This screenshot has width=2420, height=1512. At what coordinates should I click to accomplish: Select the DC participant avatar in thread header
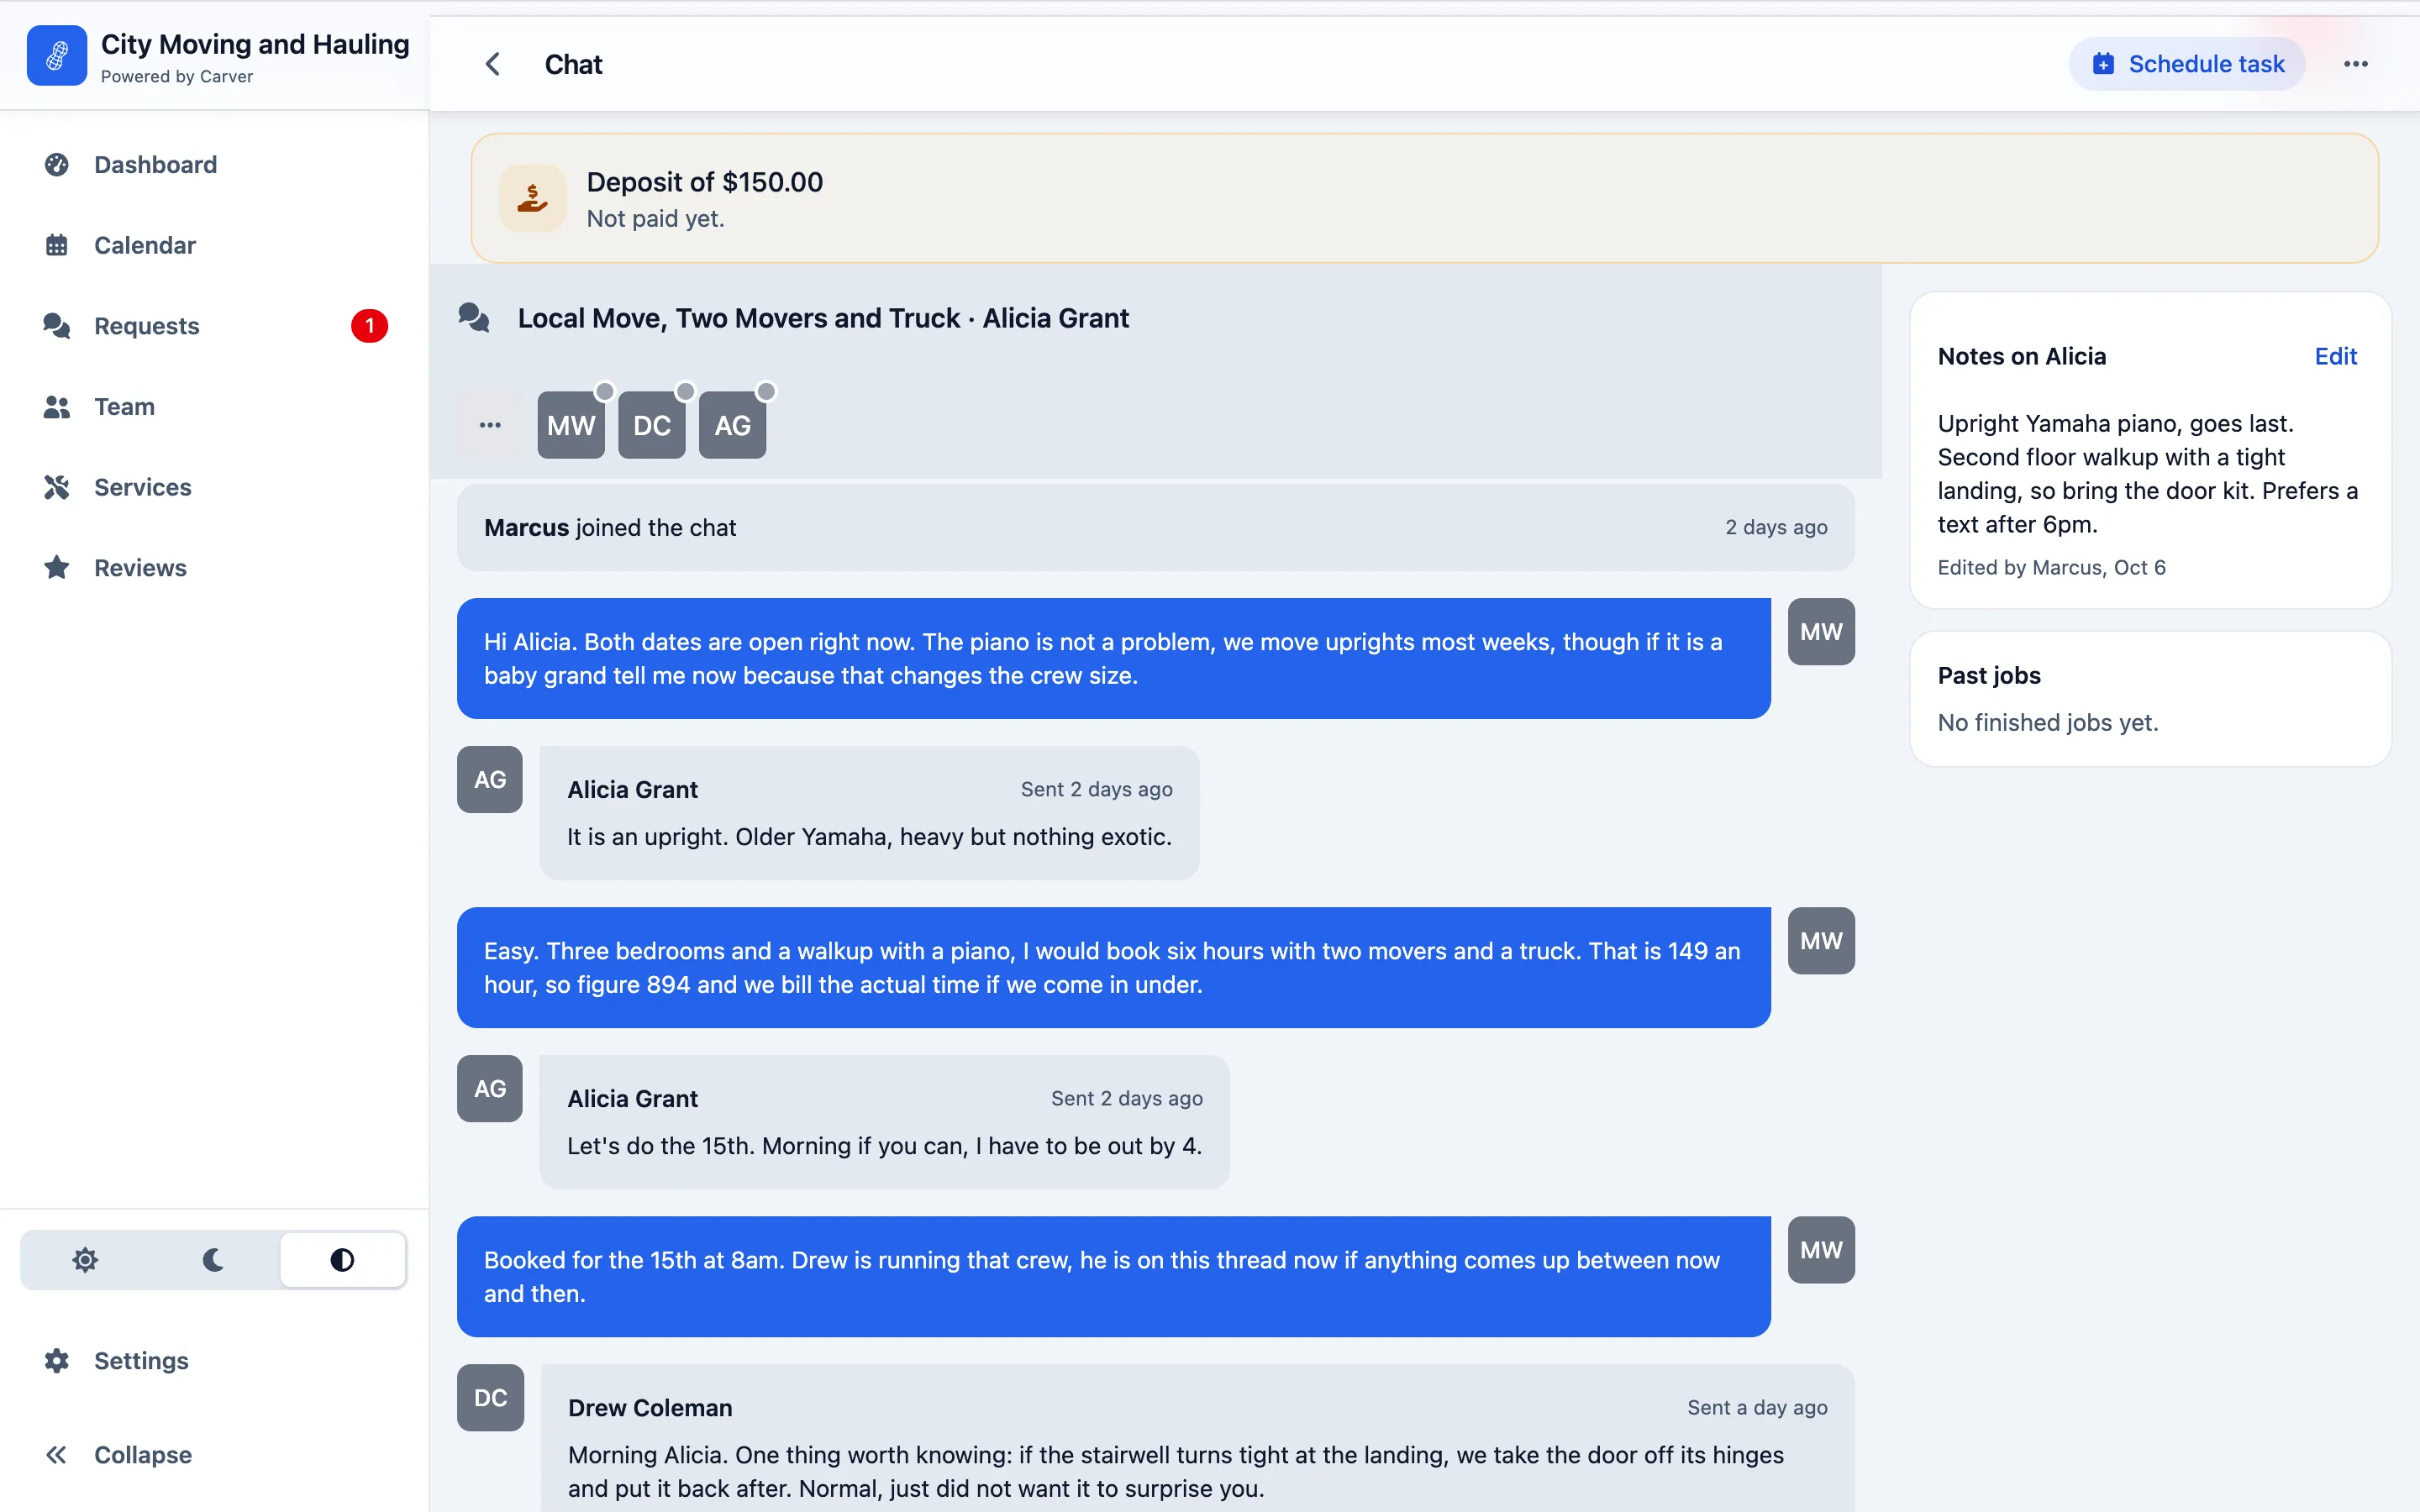point(652,425)
